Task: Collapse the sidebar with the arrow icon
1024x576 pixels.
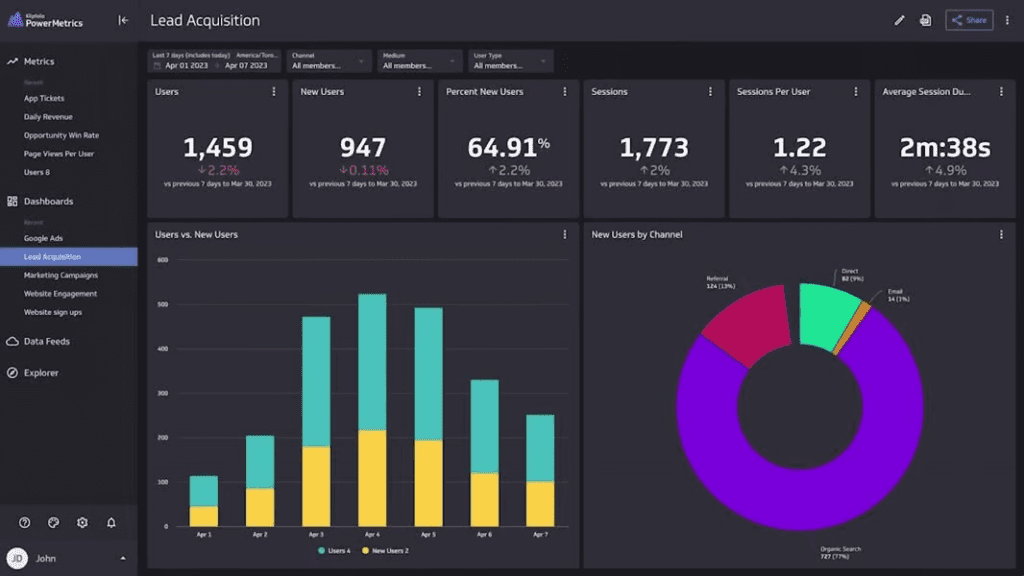Action: pyautogui.click(x=122, y=18)
